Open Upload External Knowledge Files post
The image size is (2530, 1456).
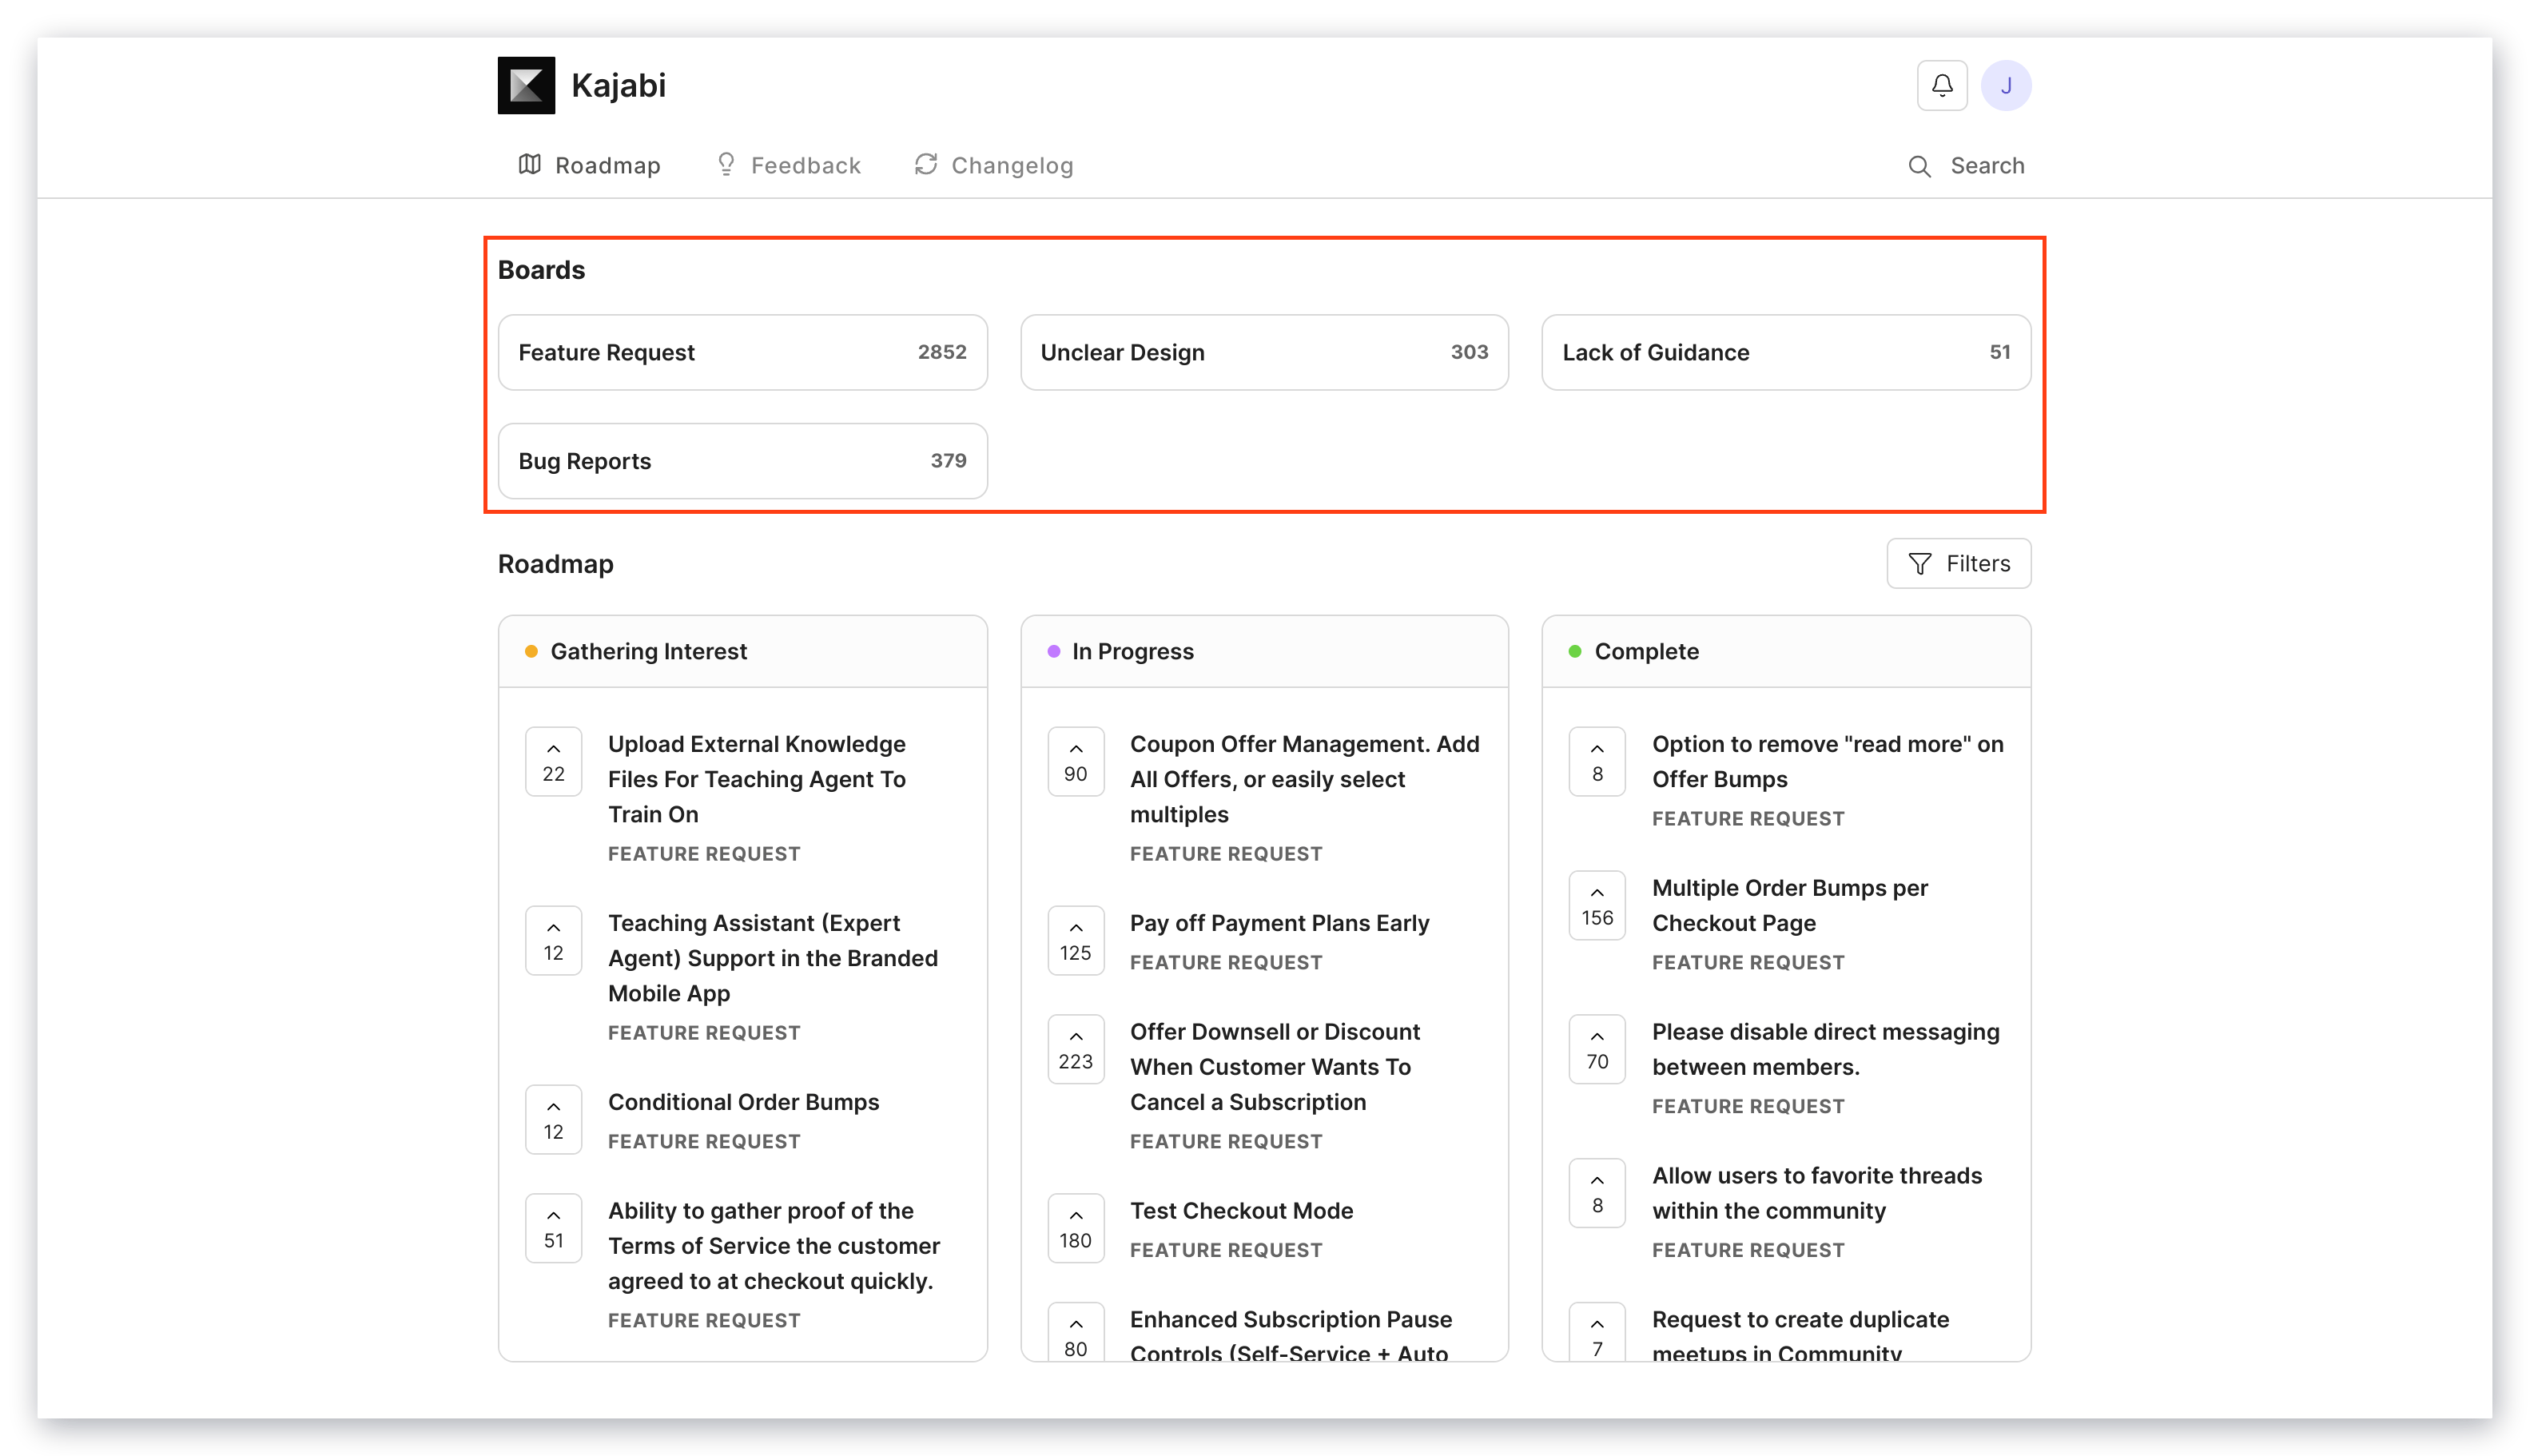point(757,779)
